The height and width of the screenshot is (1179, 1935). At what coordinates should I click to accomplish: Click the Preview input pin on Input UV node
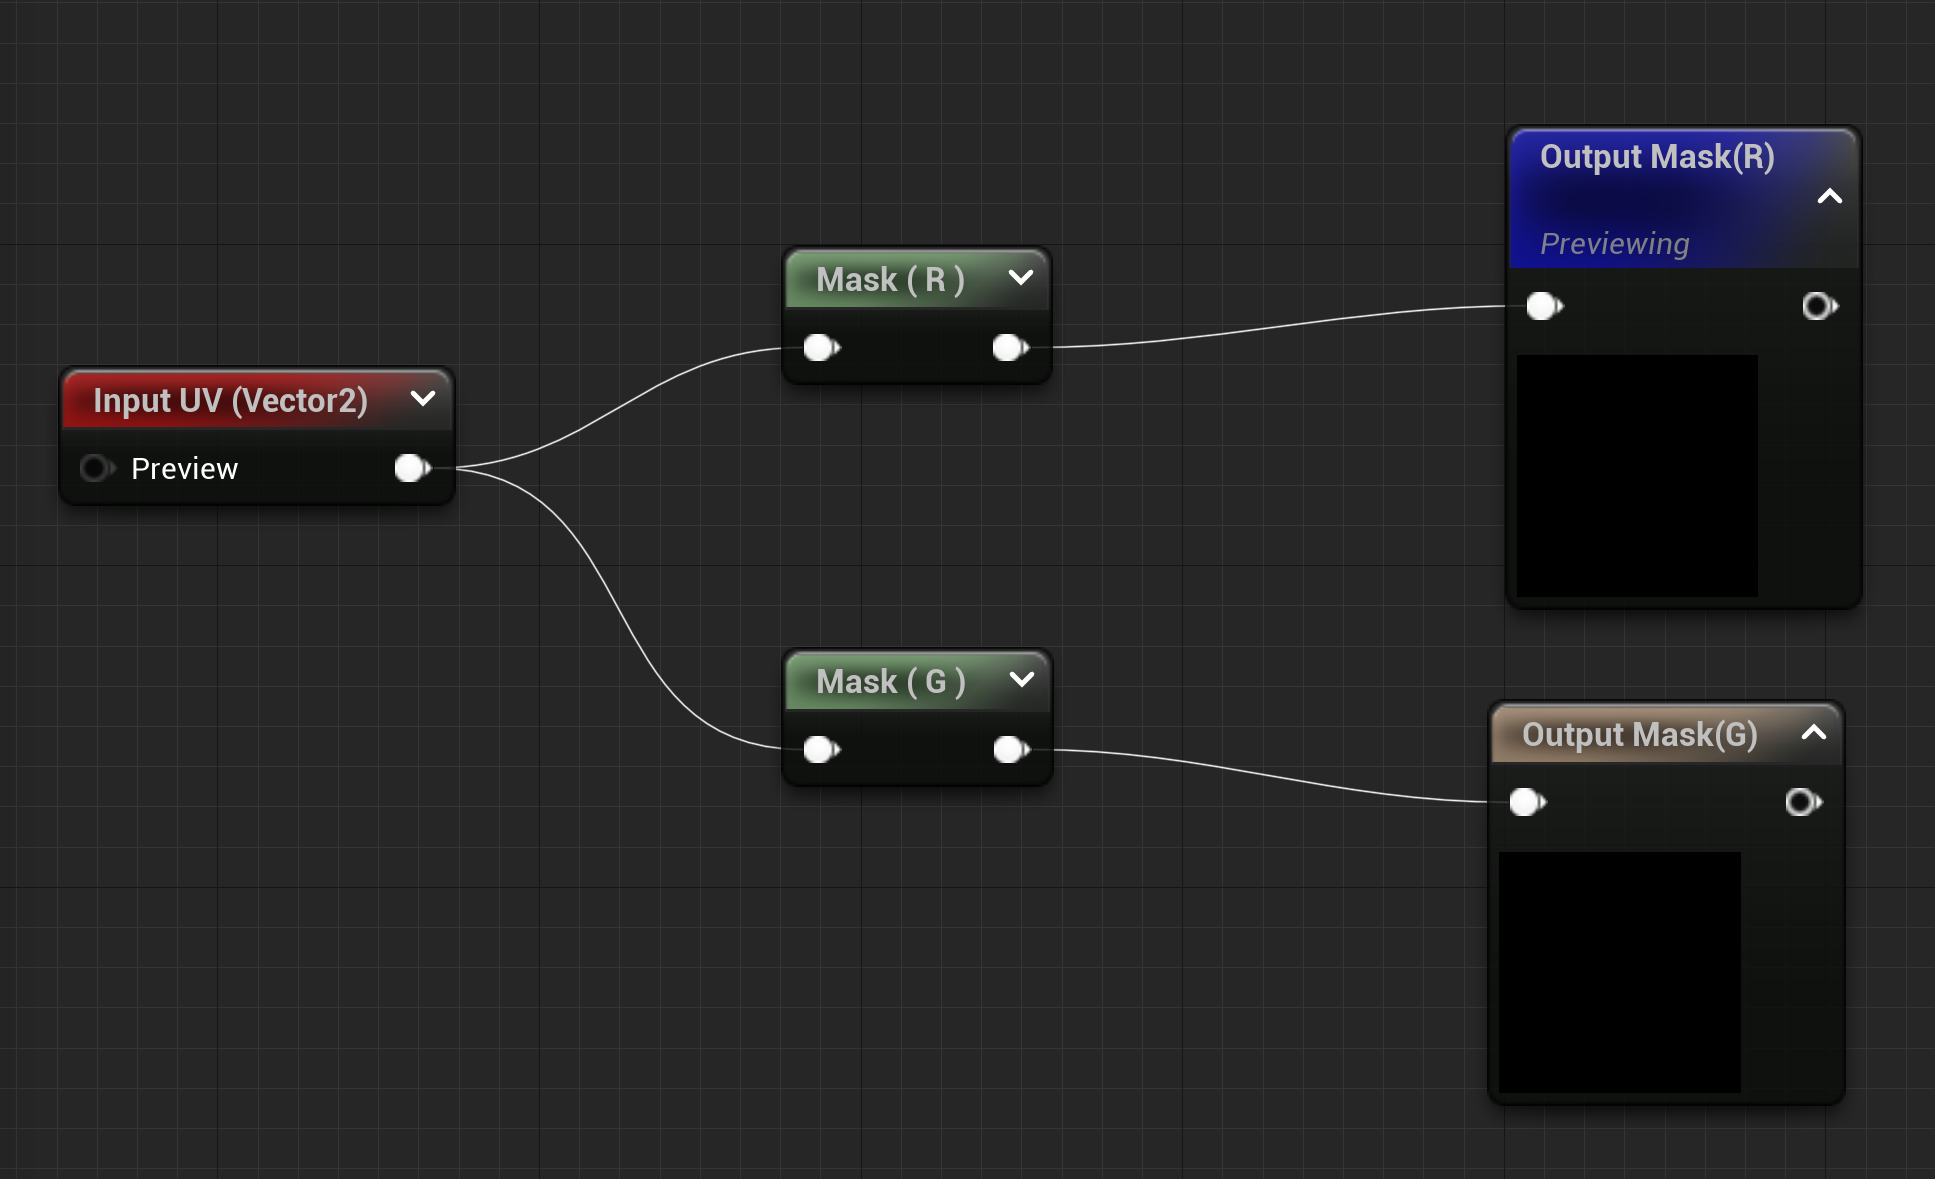96,468
